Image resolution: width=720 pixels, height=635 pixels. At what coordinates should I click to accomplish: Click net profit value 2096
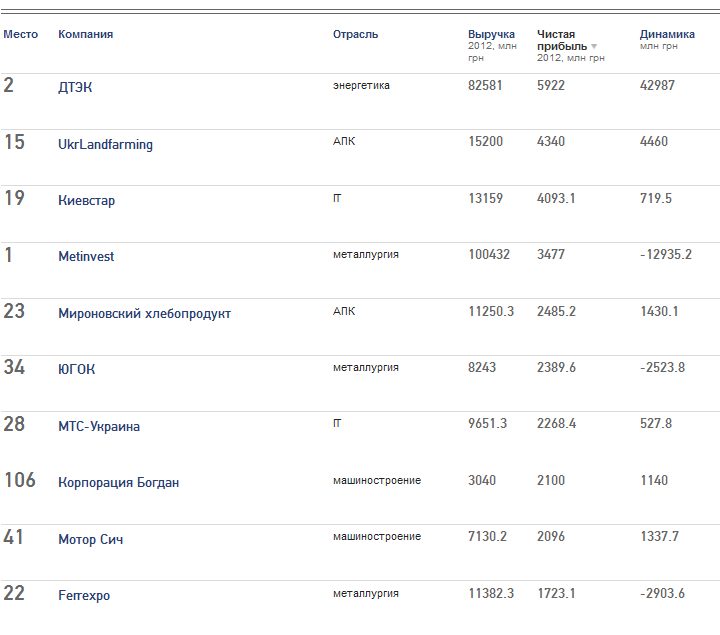(551, 536)
